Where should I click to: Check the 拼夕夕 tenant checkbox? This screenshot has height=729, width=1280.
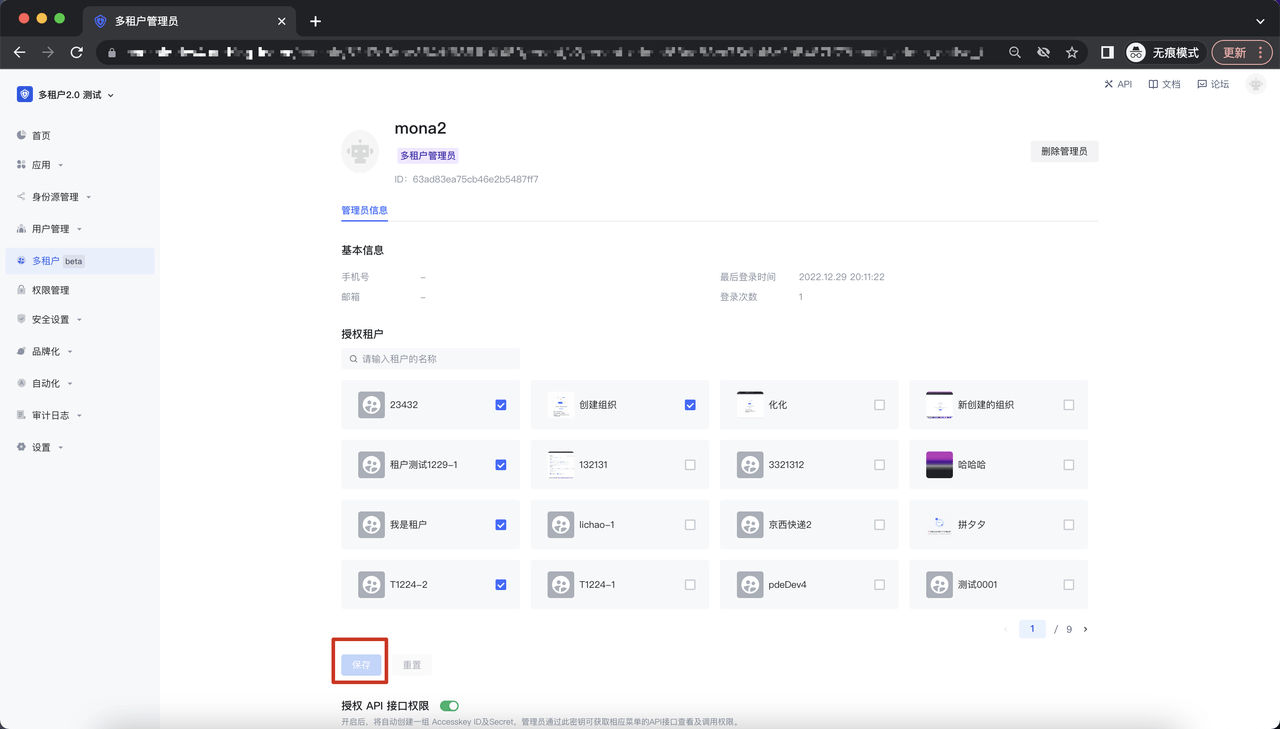pyautogui.click(x=1069, y=525)
